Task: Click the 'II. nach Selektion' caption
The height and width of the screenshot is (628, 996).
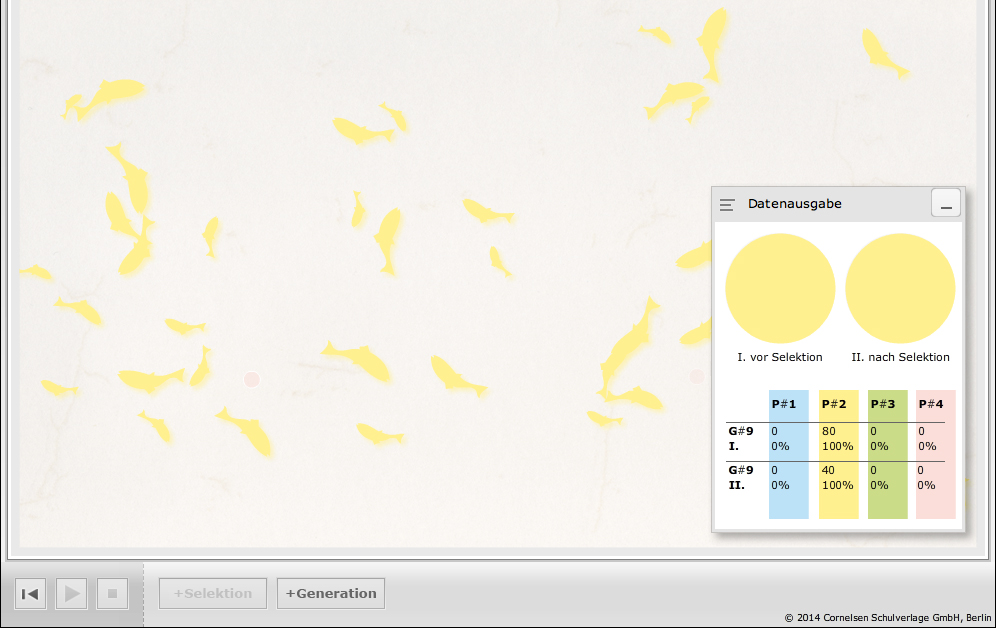Action: (900, 357)
